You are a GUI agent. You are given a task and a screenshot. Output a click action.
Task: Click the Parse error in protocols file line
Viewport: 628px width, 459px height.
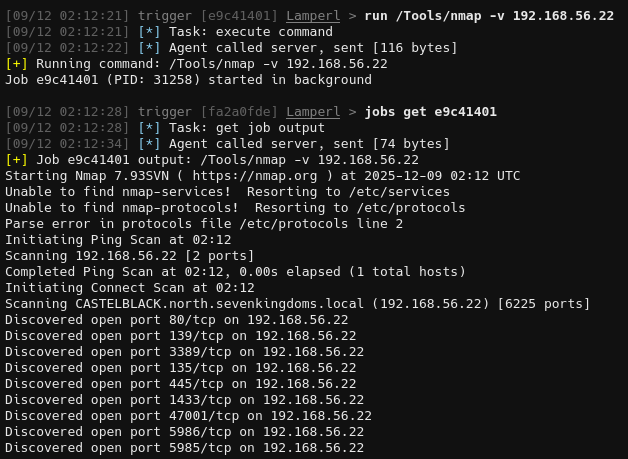click(204, 224)
